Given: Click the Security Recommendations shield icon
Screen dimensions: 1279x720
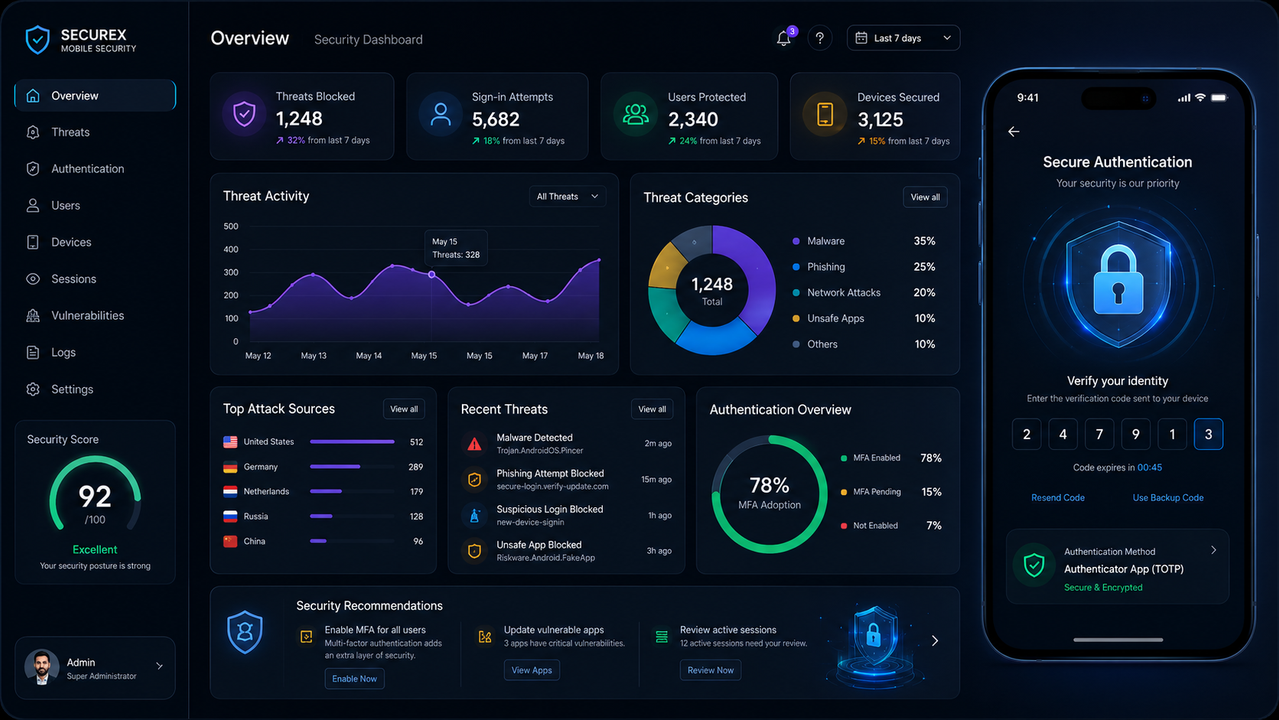Looking at the screenshot, I should click(245, 632).
